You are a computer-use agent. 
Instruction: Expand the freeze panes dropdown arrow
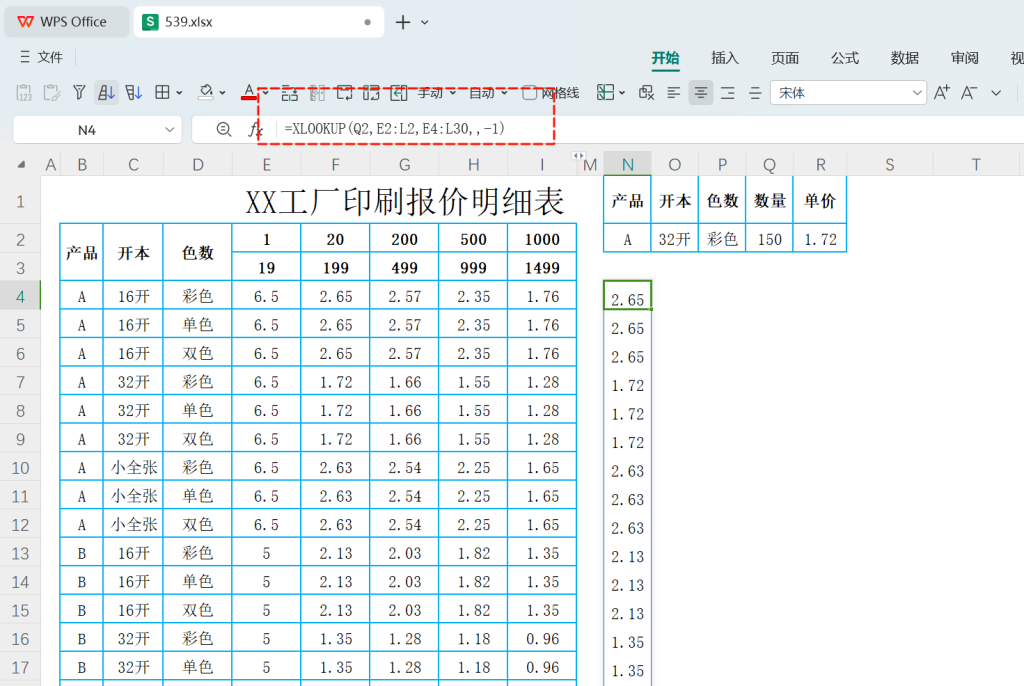click(622, 93)
